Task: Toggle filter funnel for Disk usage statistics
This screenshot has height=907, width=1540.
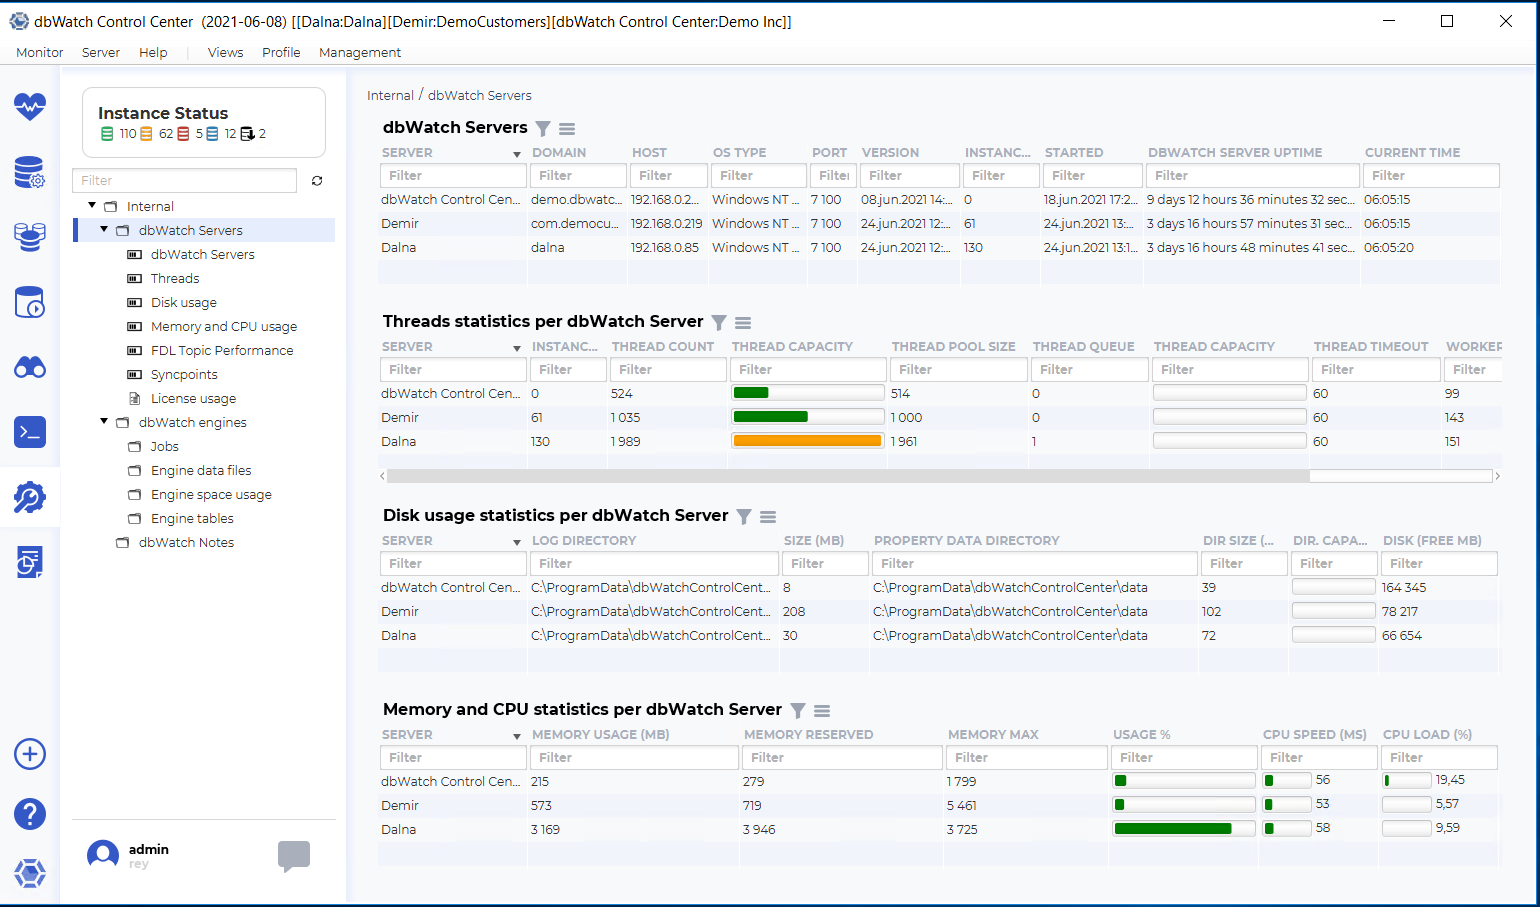Action: pyautogui.click(x=744, y=517)
